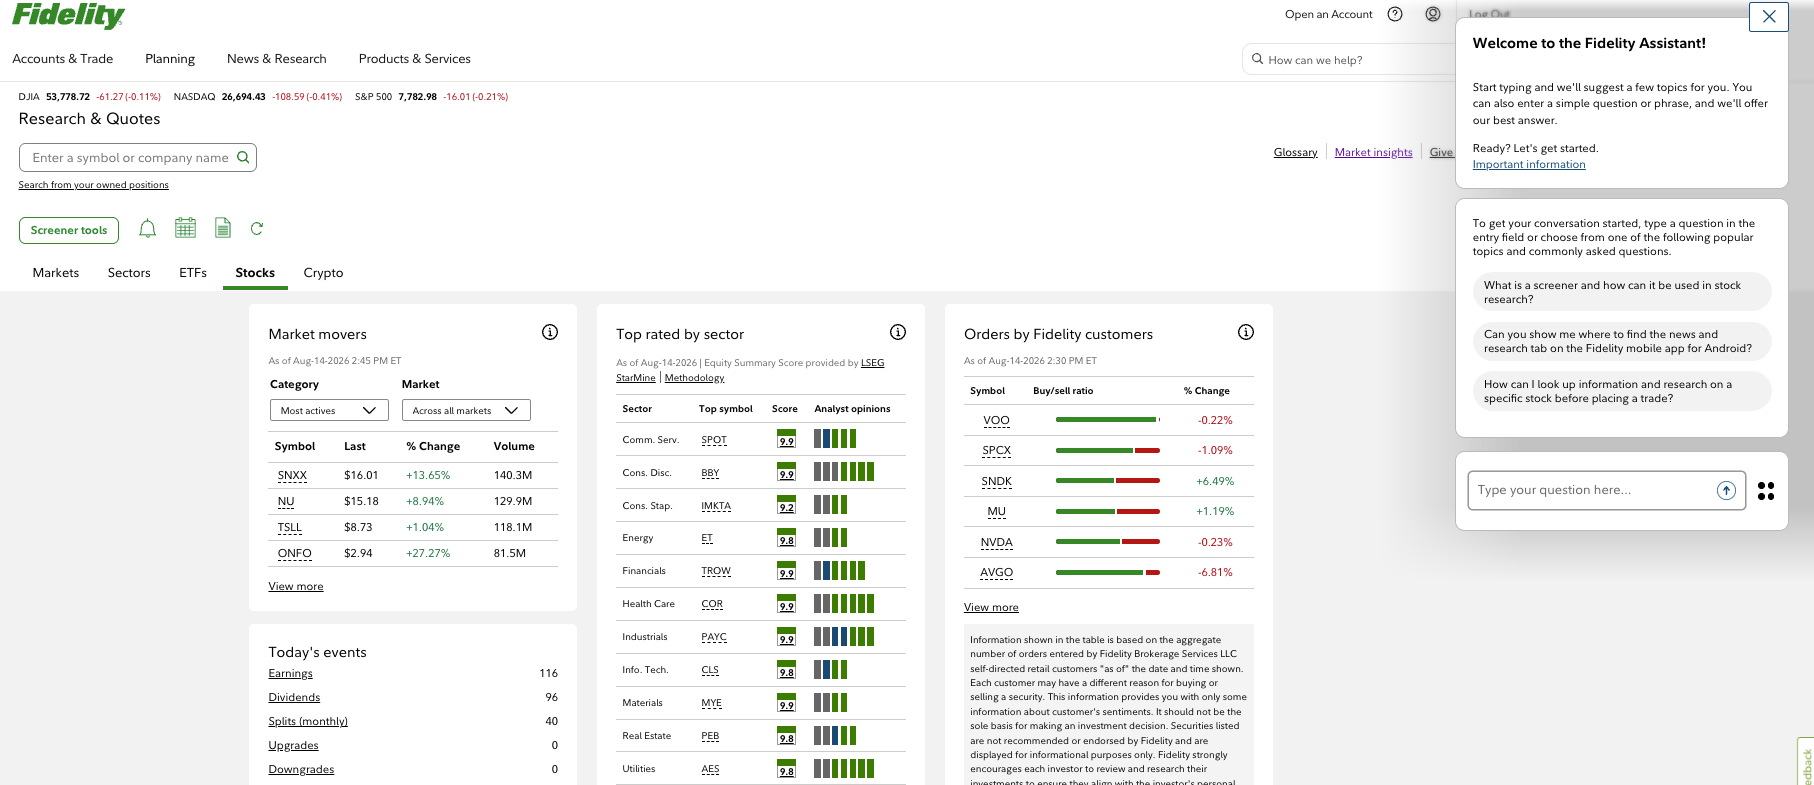Open the NVDA symbol link
The width and height of the screenshot is (1814, 785).
(x=997, y=542)
